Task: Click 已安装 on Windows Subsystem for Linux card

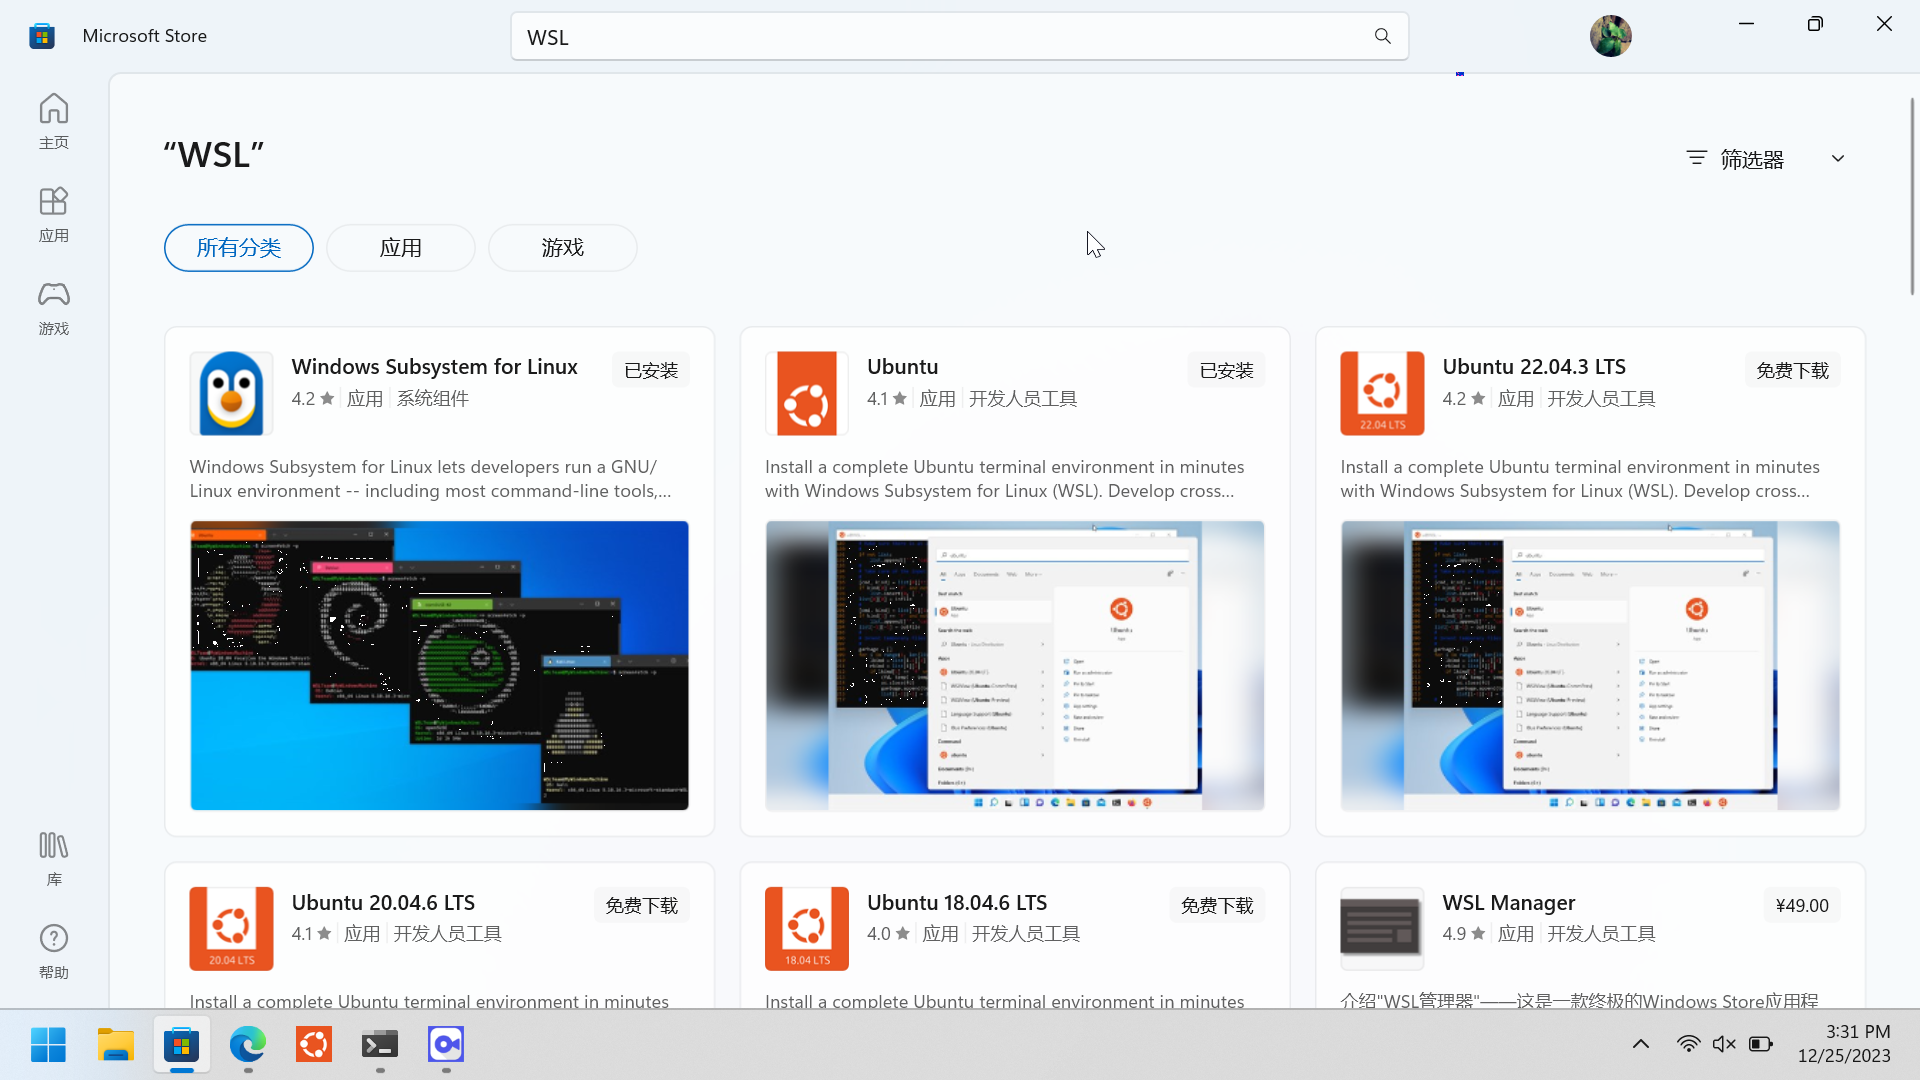Action: 651,370
